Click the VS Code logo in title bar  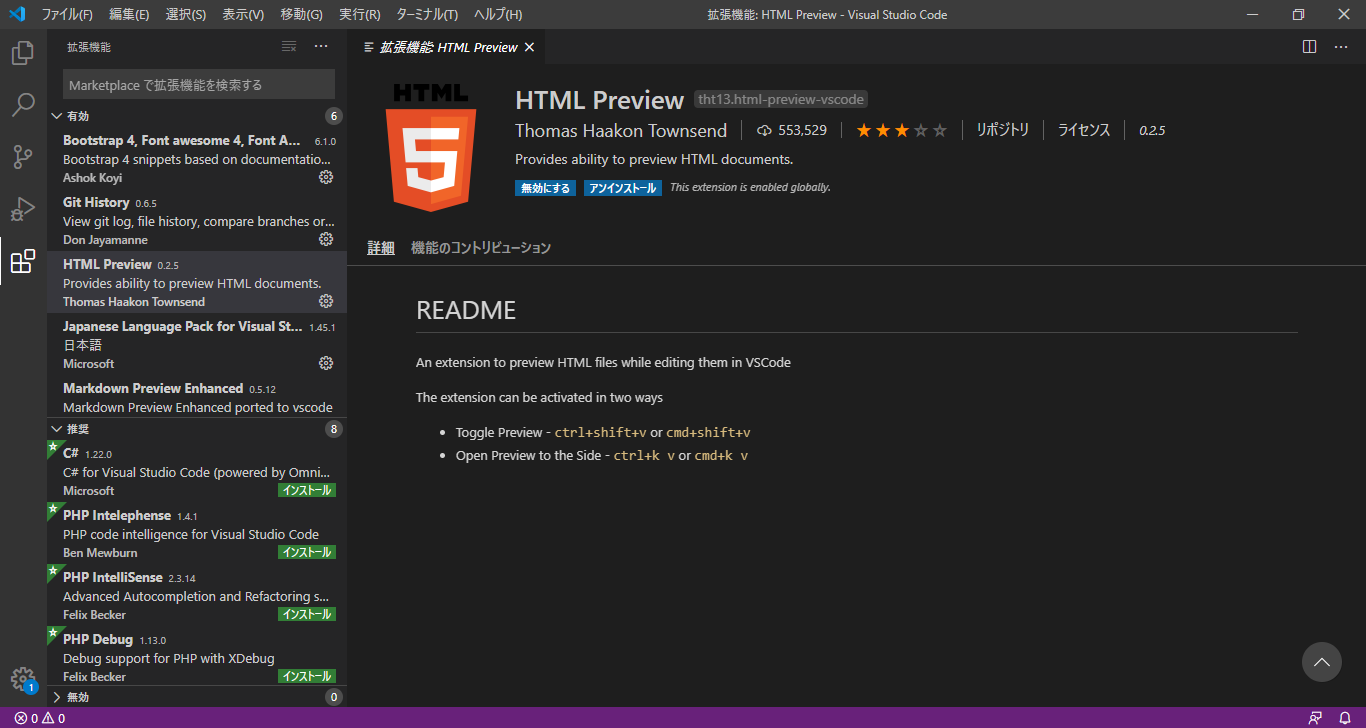[x=16, y=14]
